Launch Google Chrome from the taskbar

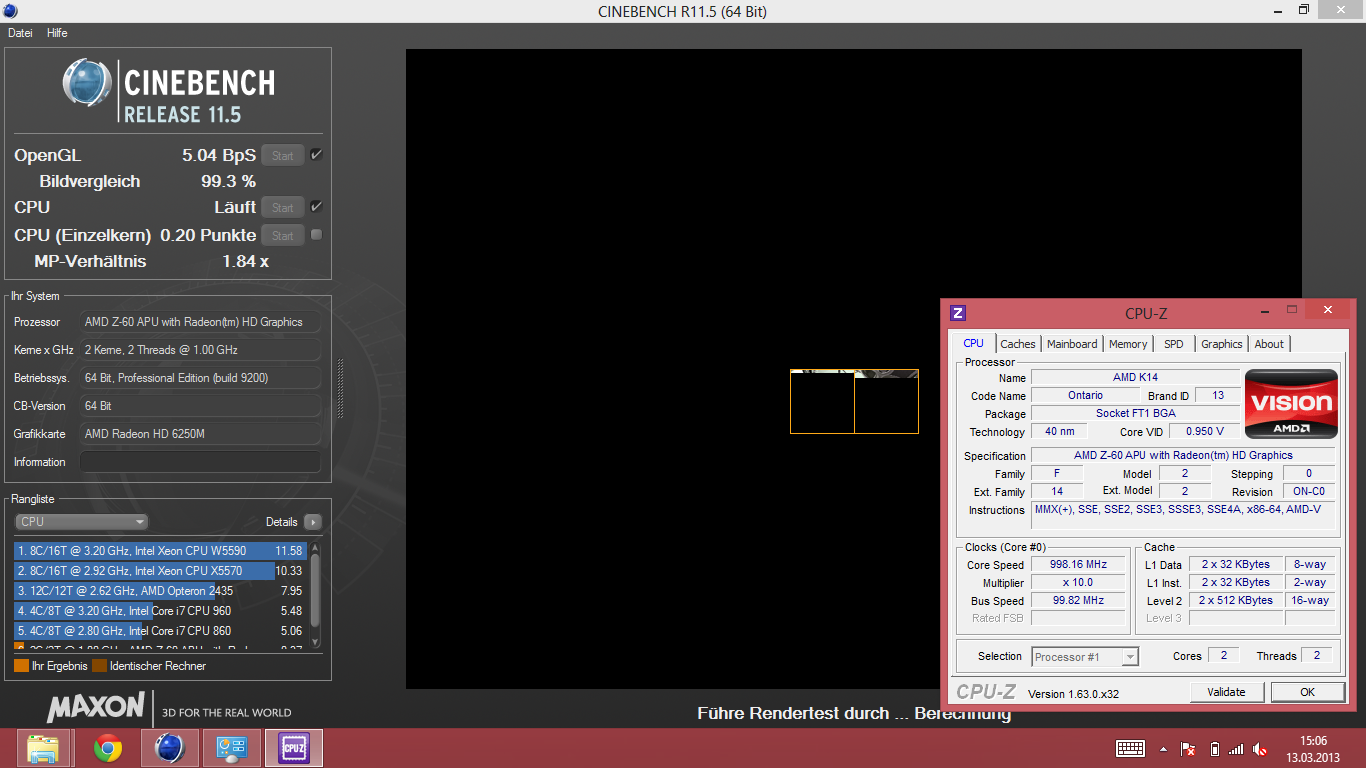[107, 747]
